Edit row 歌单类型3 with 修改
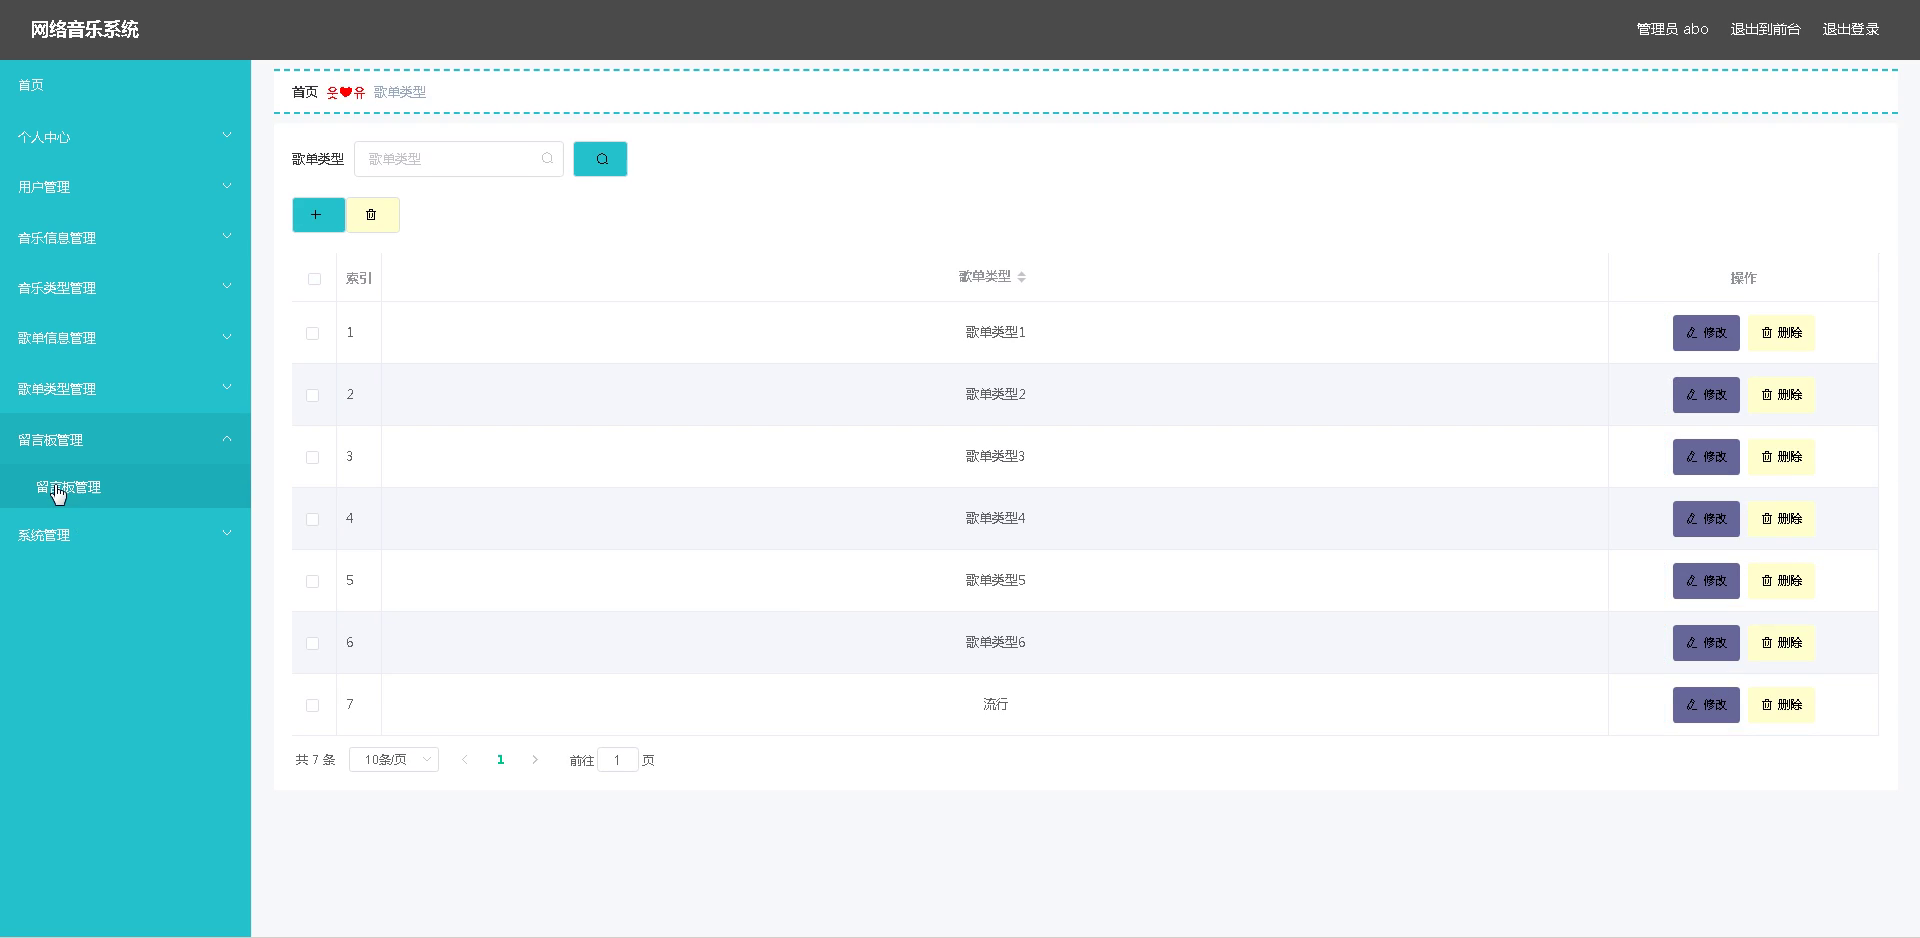Screen dimensions: 1920x938 point(1706,457)
